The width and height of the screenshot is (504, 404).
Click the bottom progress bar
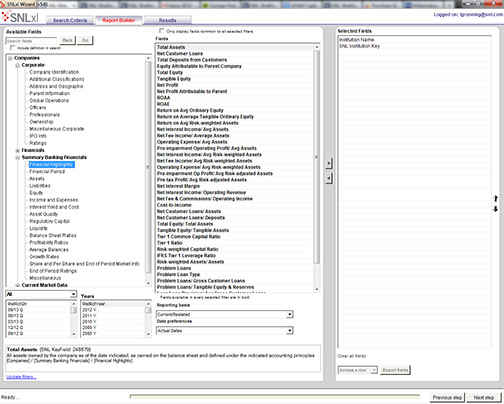tap(275, 396)
